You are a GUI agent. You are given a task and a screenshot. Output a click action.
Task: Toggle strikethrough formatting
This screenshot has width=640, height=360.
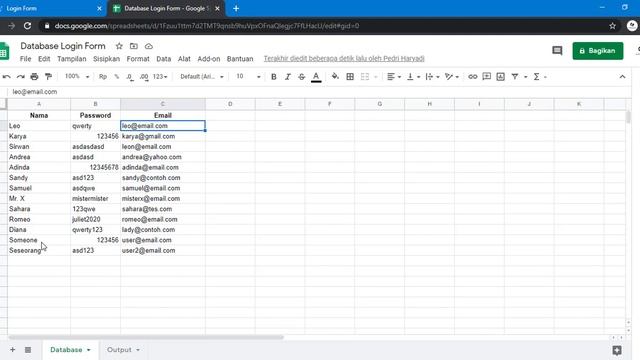click(x=302, y=77)
